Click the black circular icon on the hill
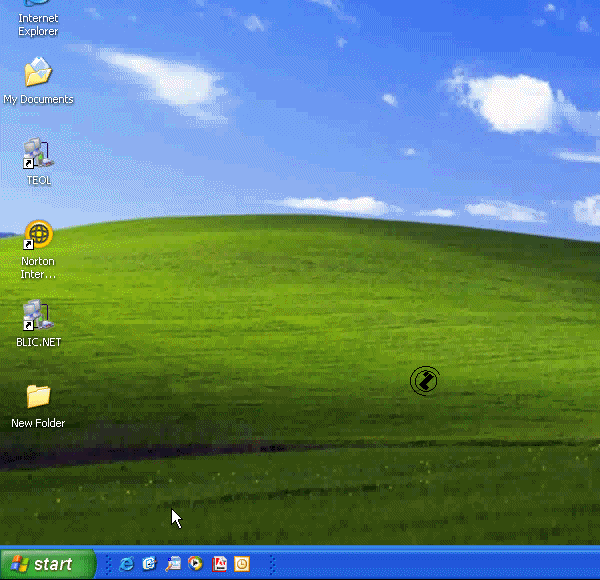600x580 pixels. point(425,380)
